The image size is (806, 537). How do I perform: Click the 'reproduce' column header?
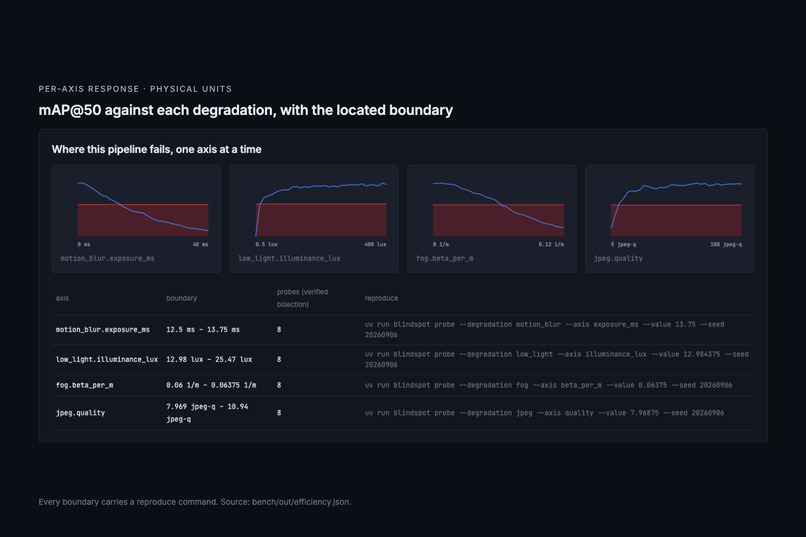click(381, 298)
